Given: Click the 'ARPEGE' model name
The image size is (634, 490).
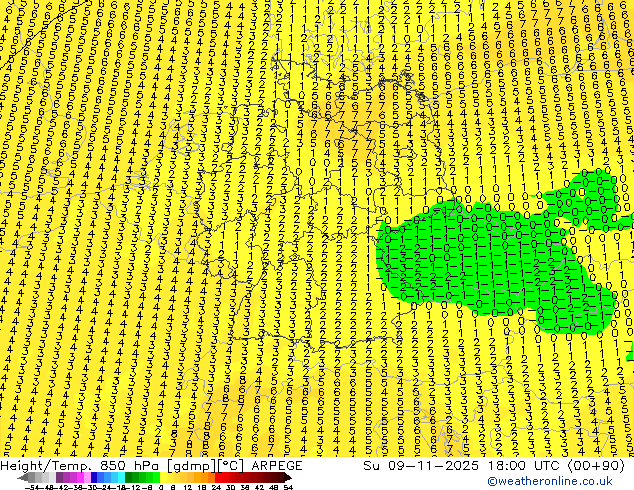Looking at the screenshot, I should click(277, 465).
